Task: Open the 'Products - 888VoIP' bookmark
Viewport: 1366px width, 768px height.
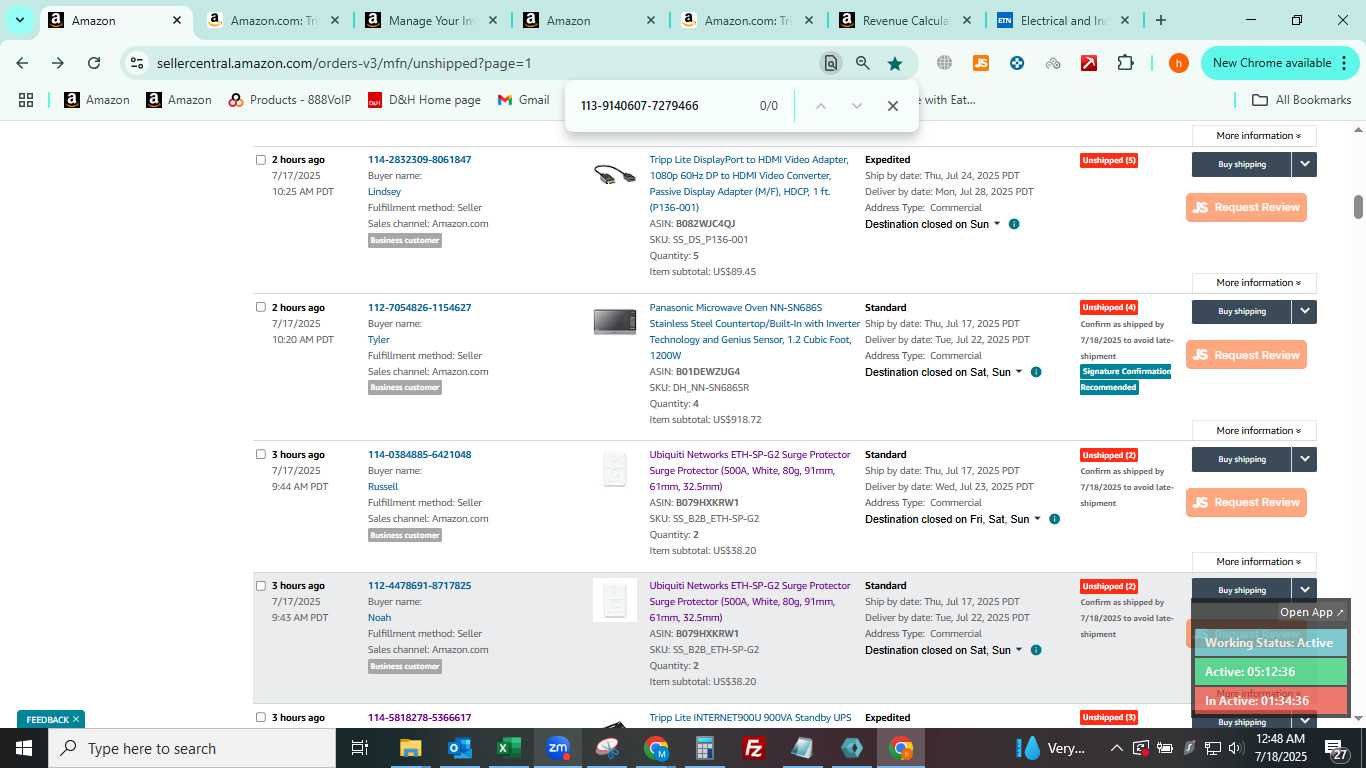Action: 289,100
